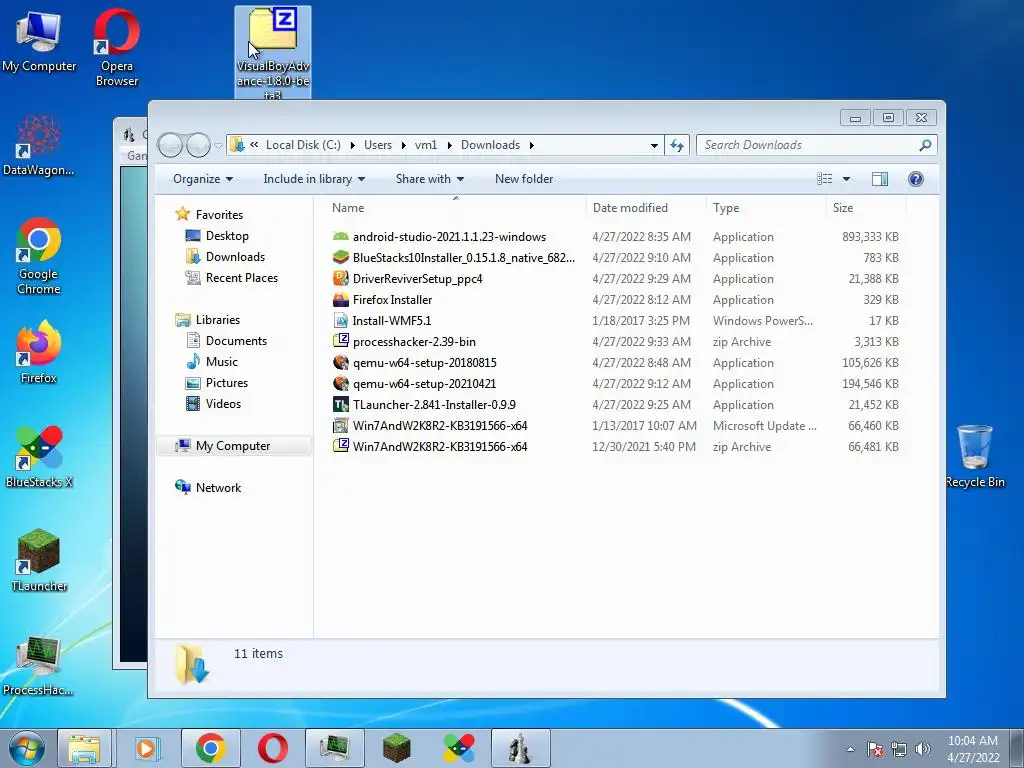Open the Recycle Bin
1024x768 pixels.
coord(974,456)
